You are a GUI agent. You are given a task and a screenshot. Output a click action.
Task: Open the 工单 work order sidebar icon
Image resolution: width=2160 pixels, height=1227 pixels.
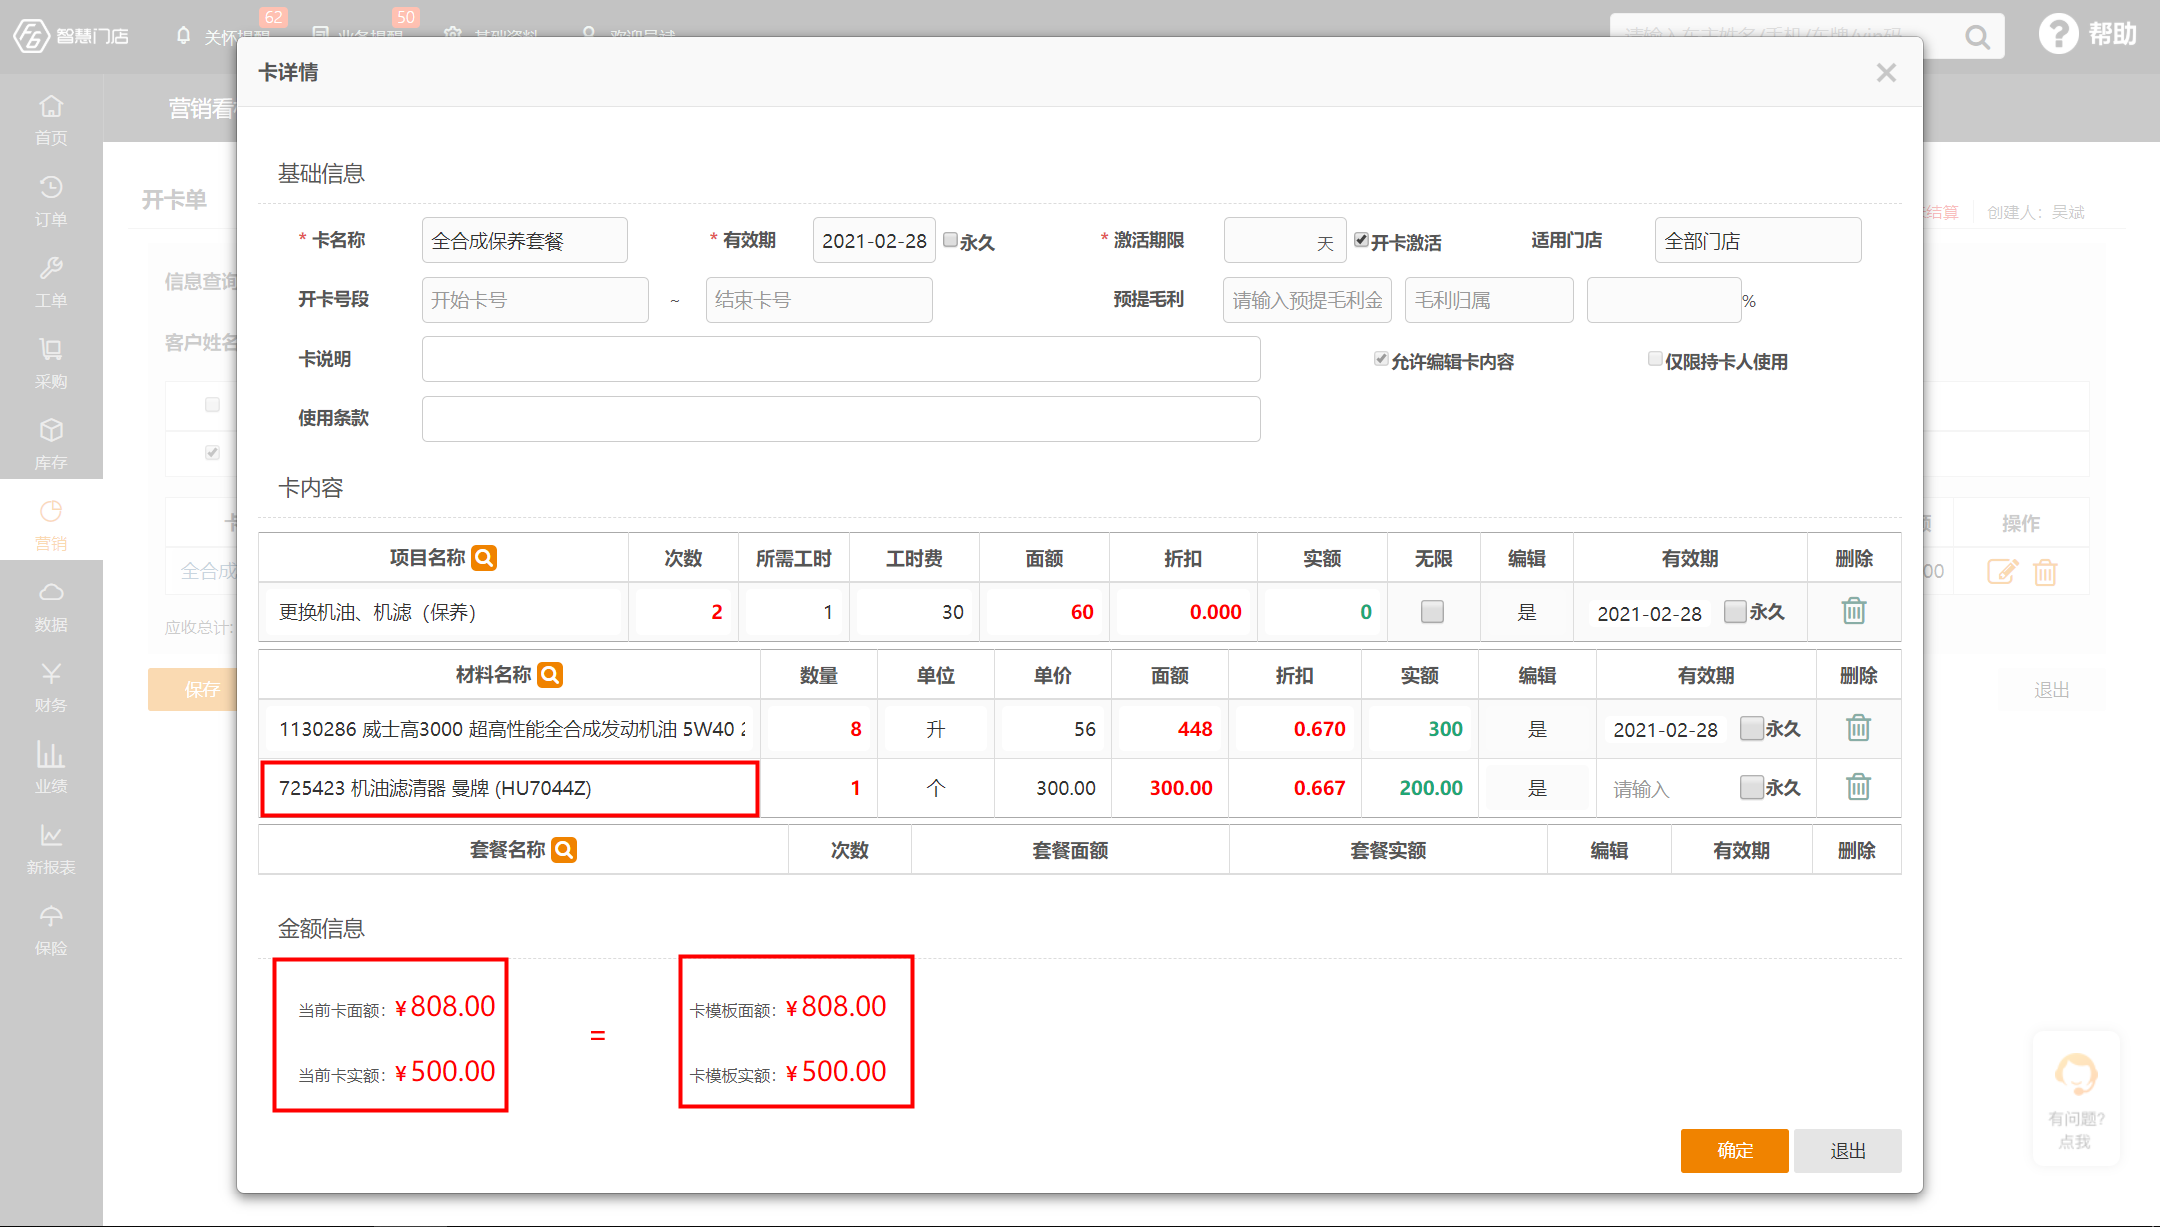click(x=51, y=281)
